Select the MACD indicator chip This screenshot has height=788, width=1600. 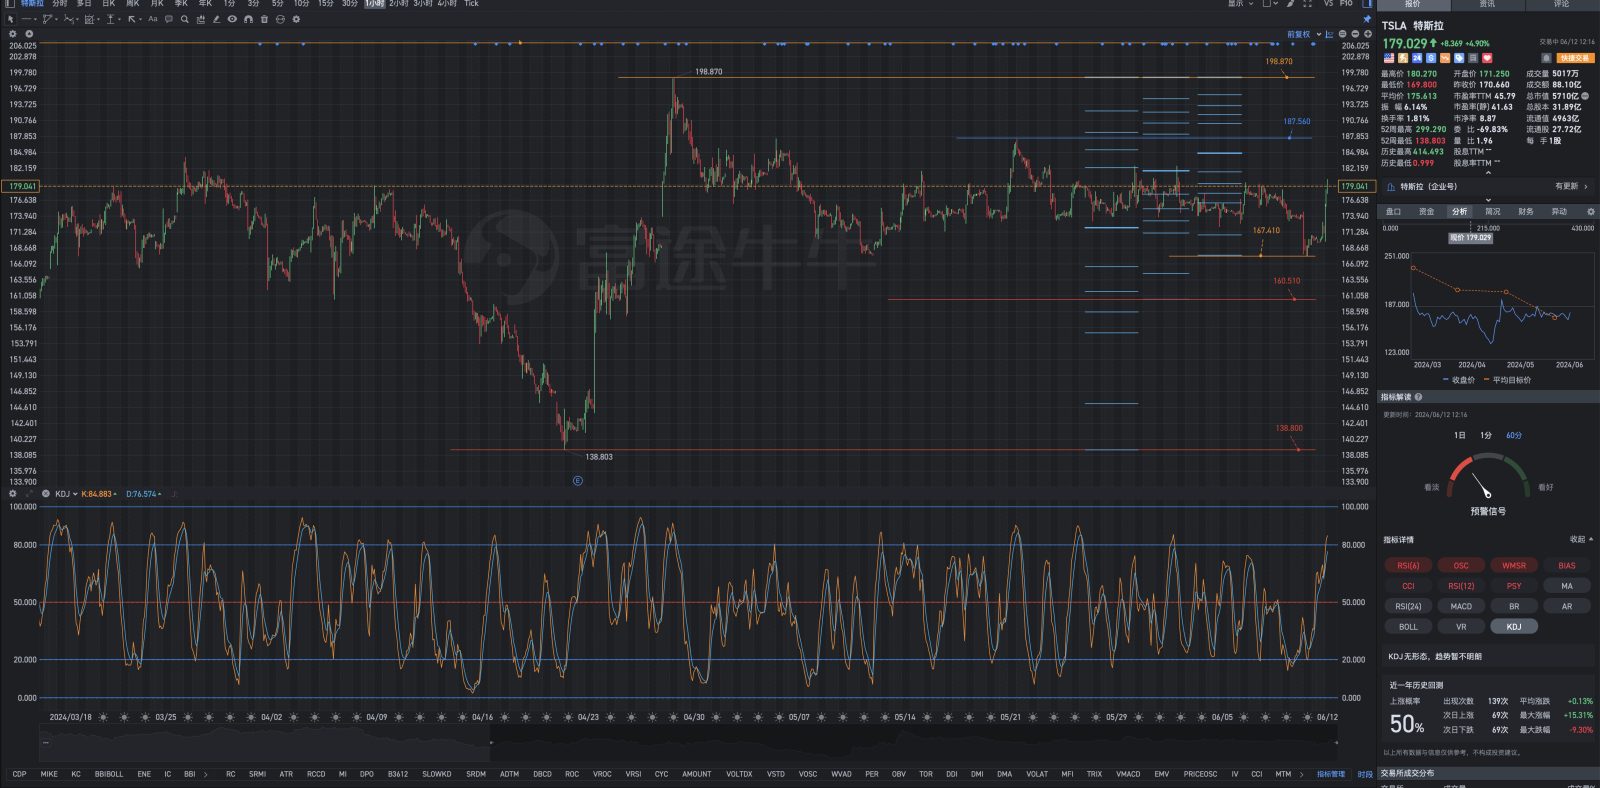pos(1461,606)
